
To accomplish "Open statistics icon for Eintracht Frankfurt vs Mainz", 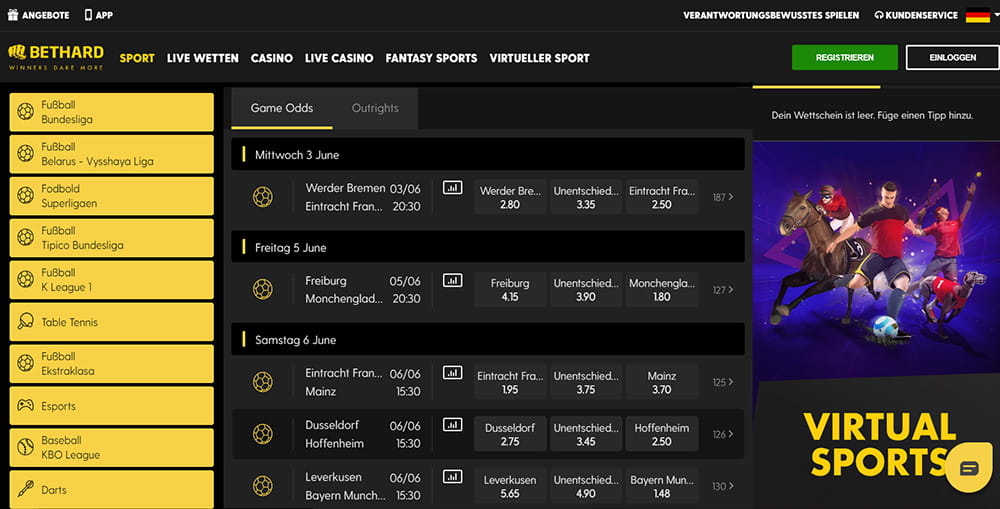I will click(452, 373).
